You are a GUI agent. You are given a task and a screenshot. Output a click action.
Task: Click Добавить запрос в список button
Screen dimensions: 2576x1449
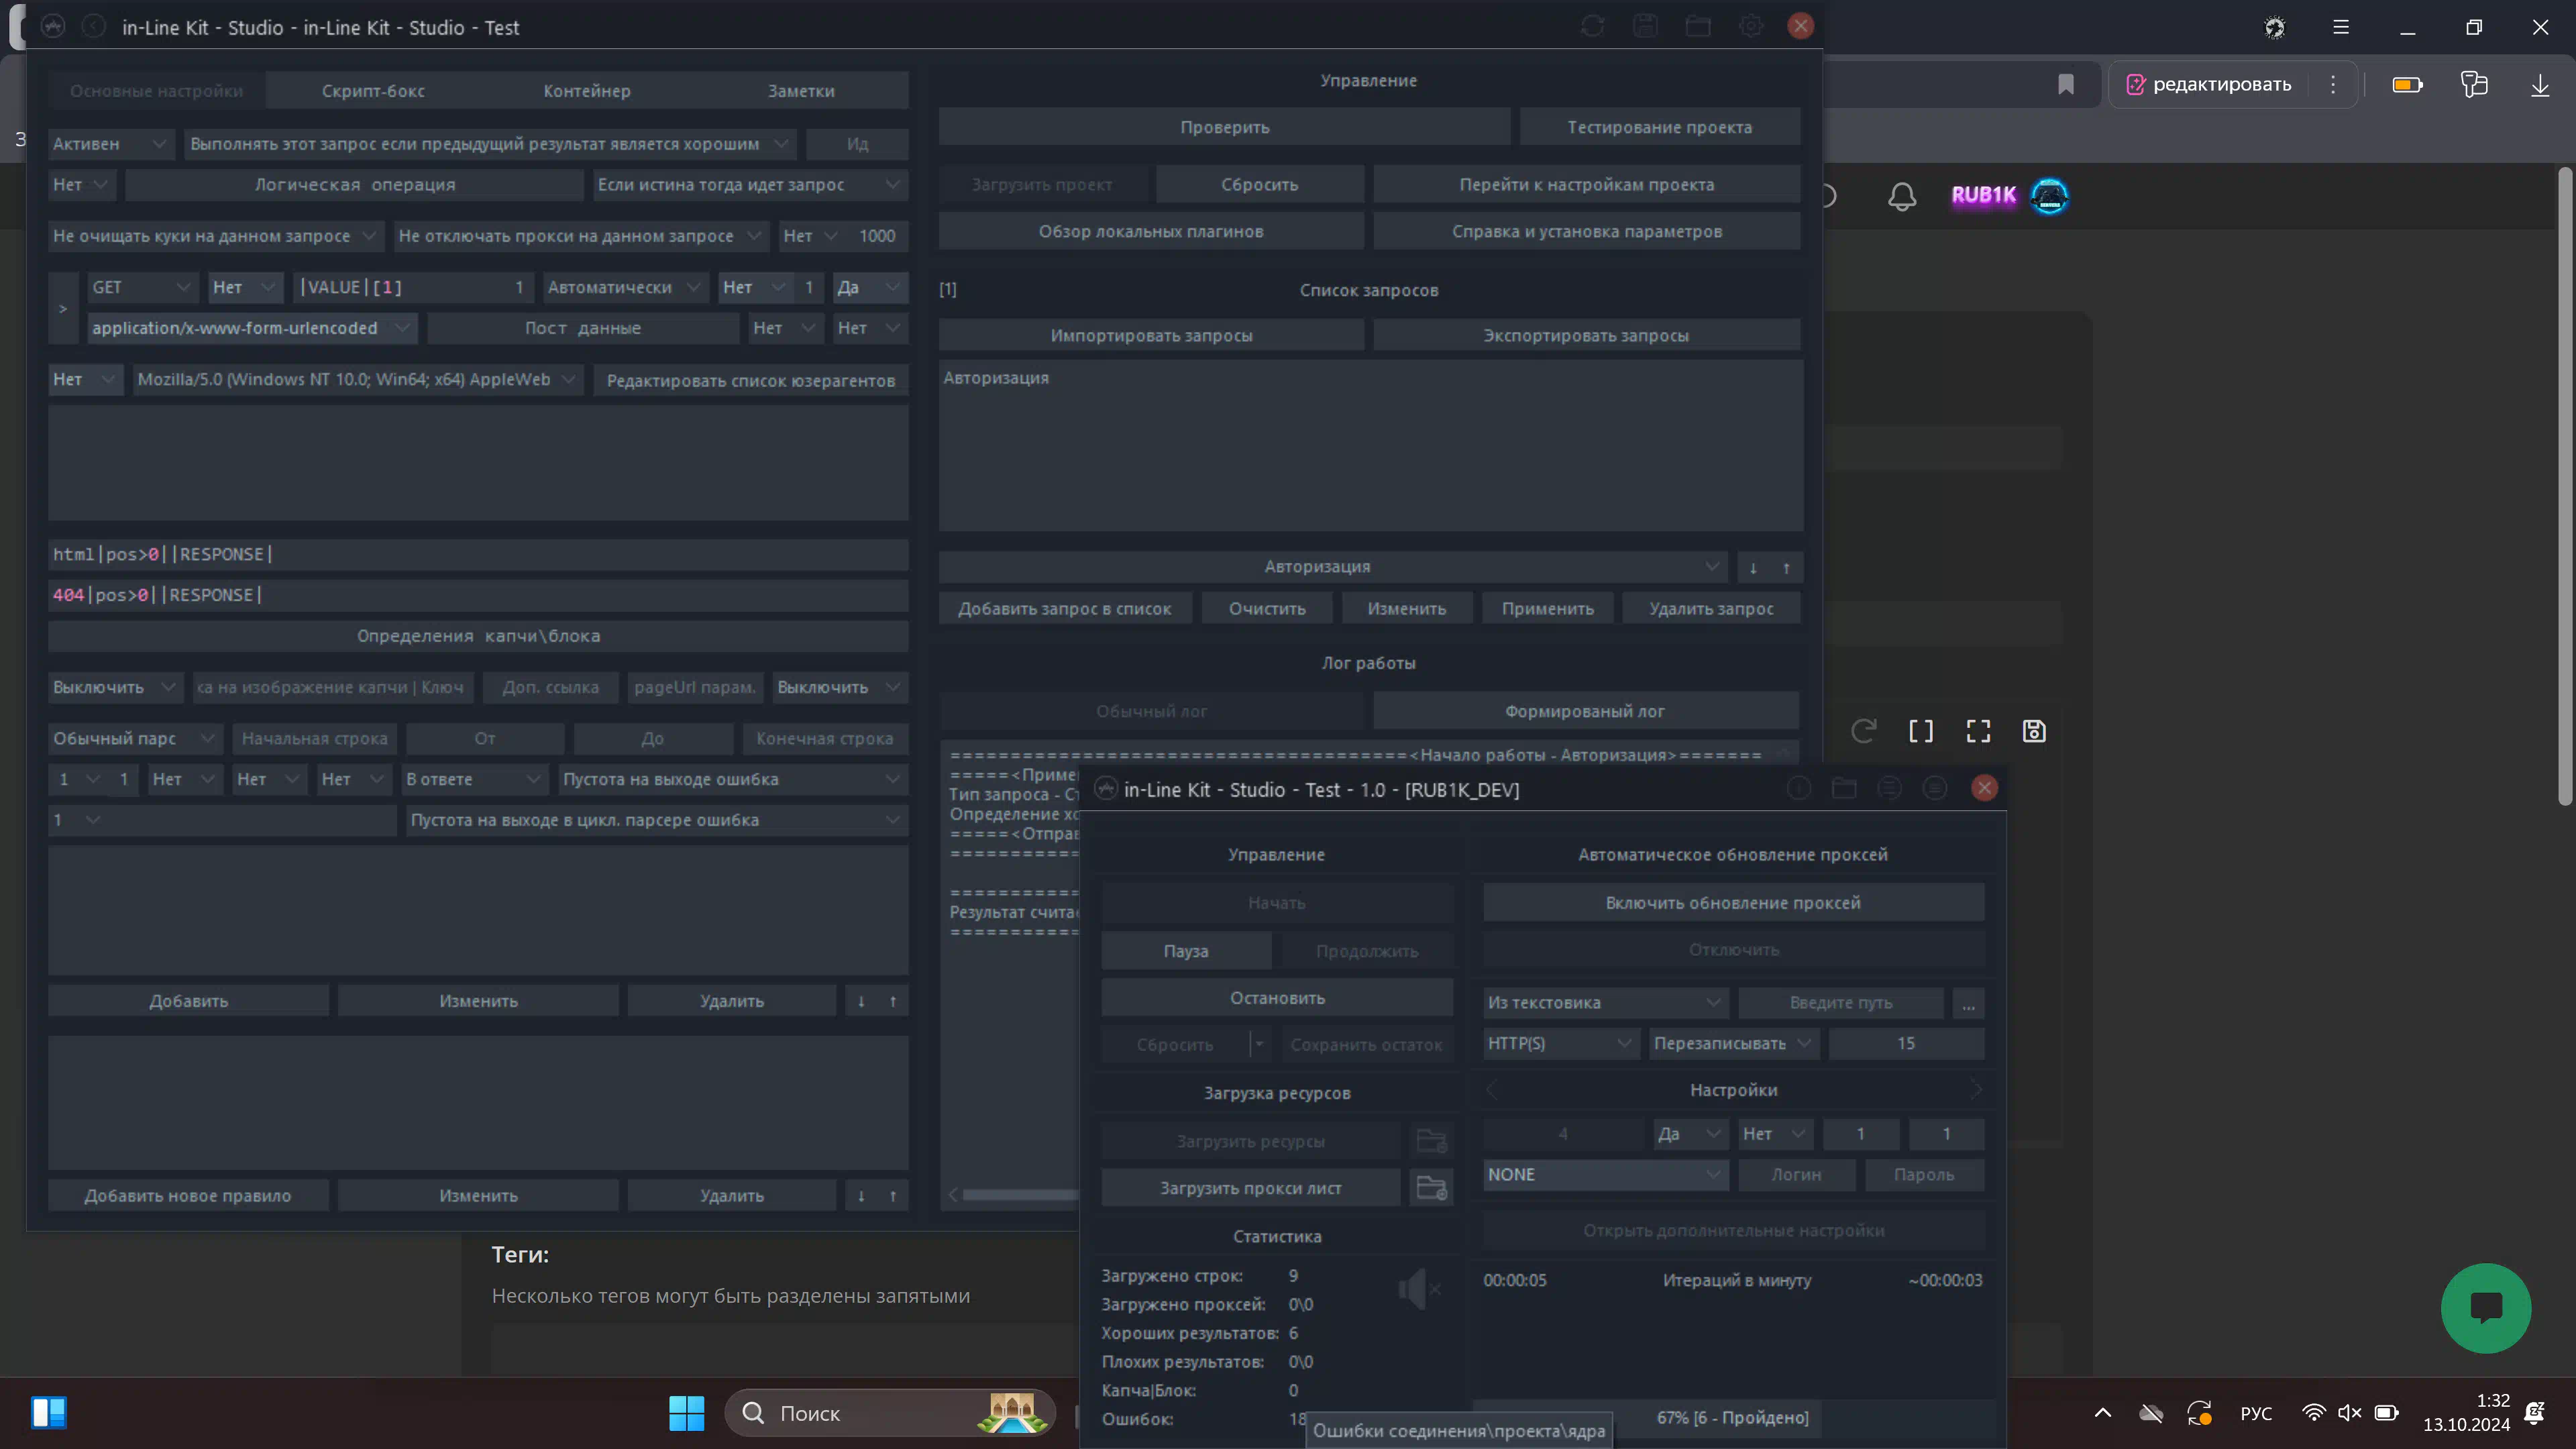(x=1064, y=609)
